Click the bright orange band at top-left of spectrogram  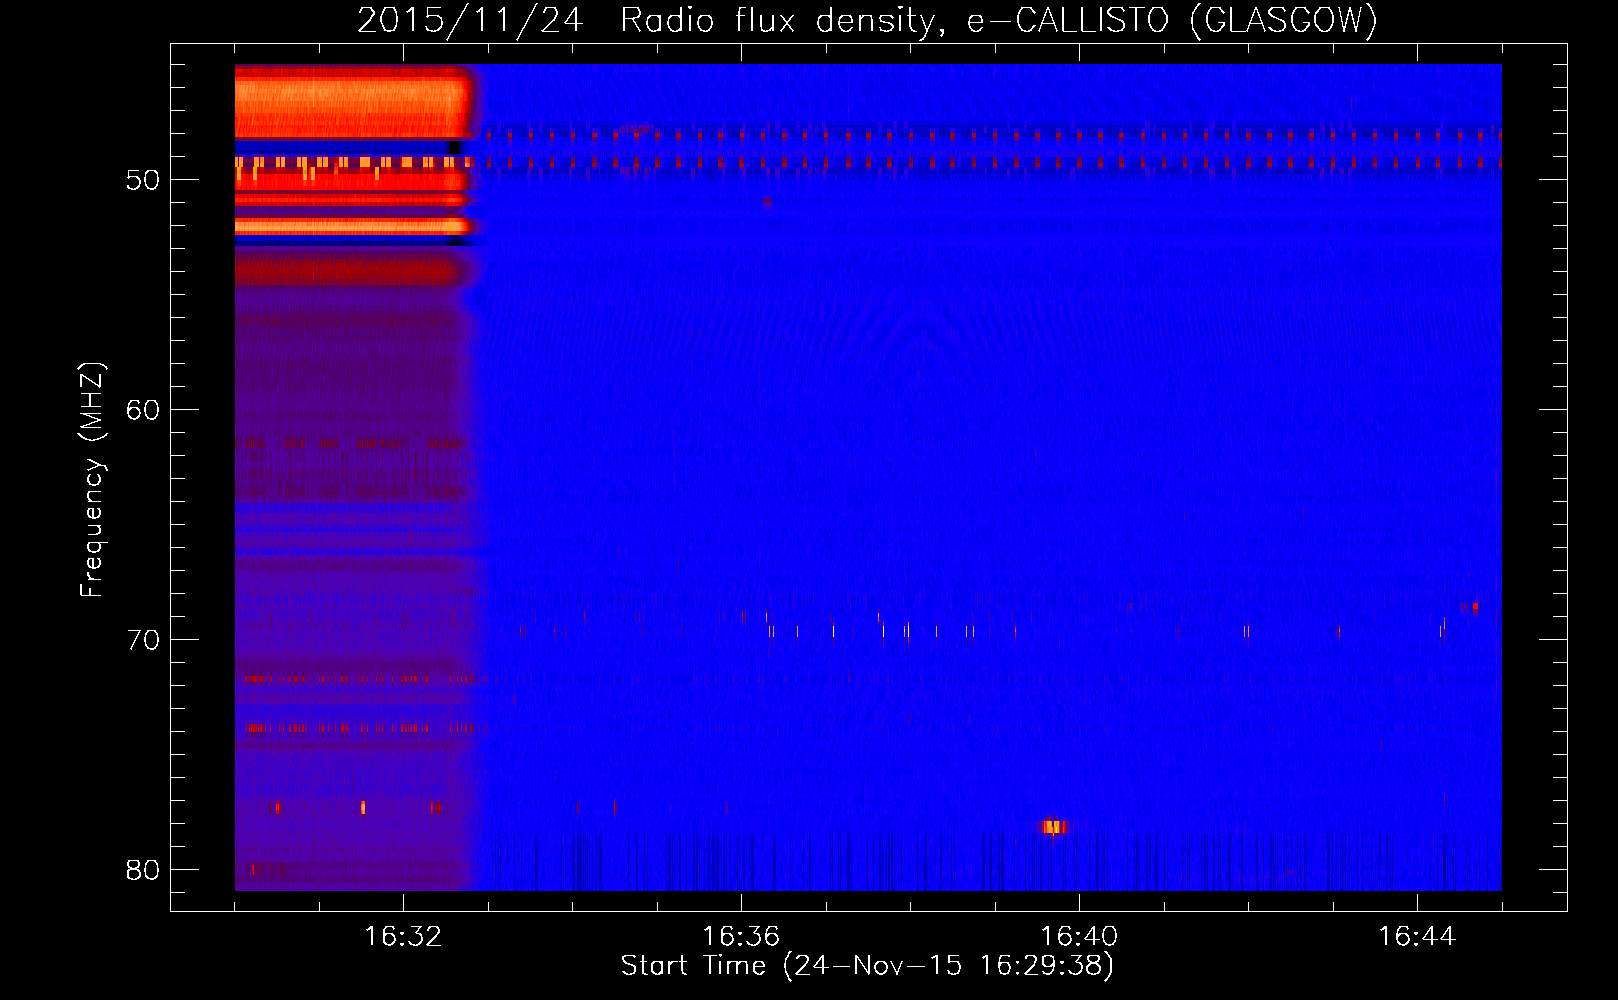coord(352,103)
